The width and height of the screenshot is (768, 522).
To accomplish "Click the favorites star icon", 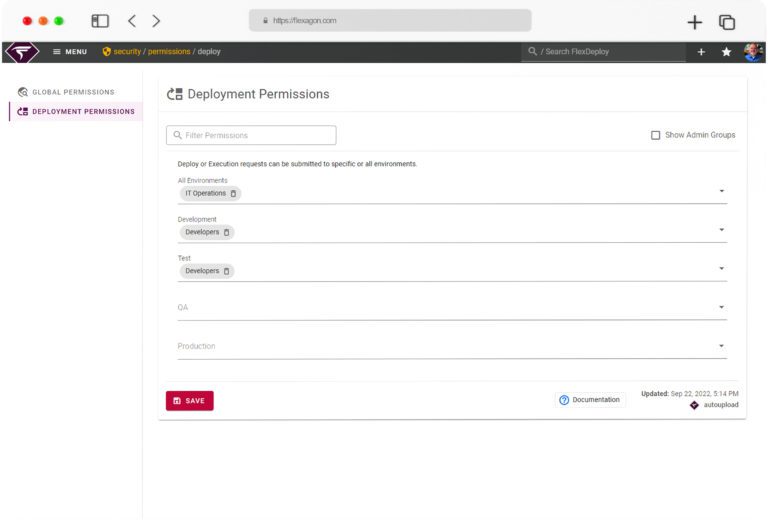I will 726,52.
